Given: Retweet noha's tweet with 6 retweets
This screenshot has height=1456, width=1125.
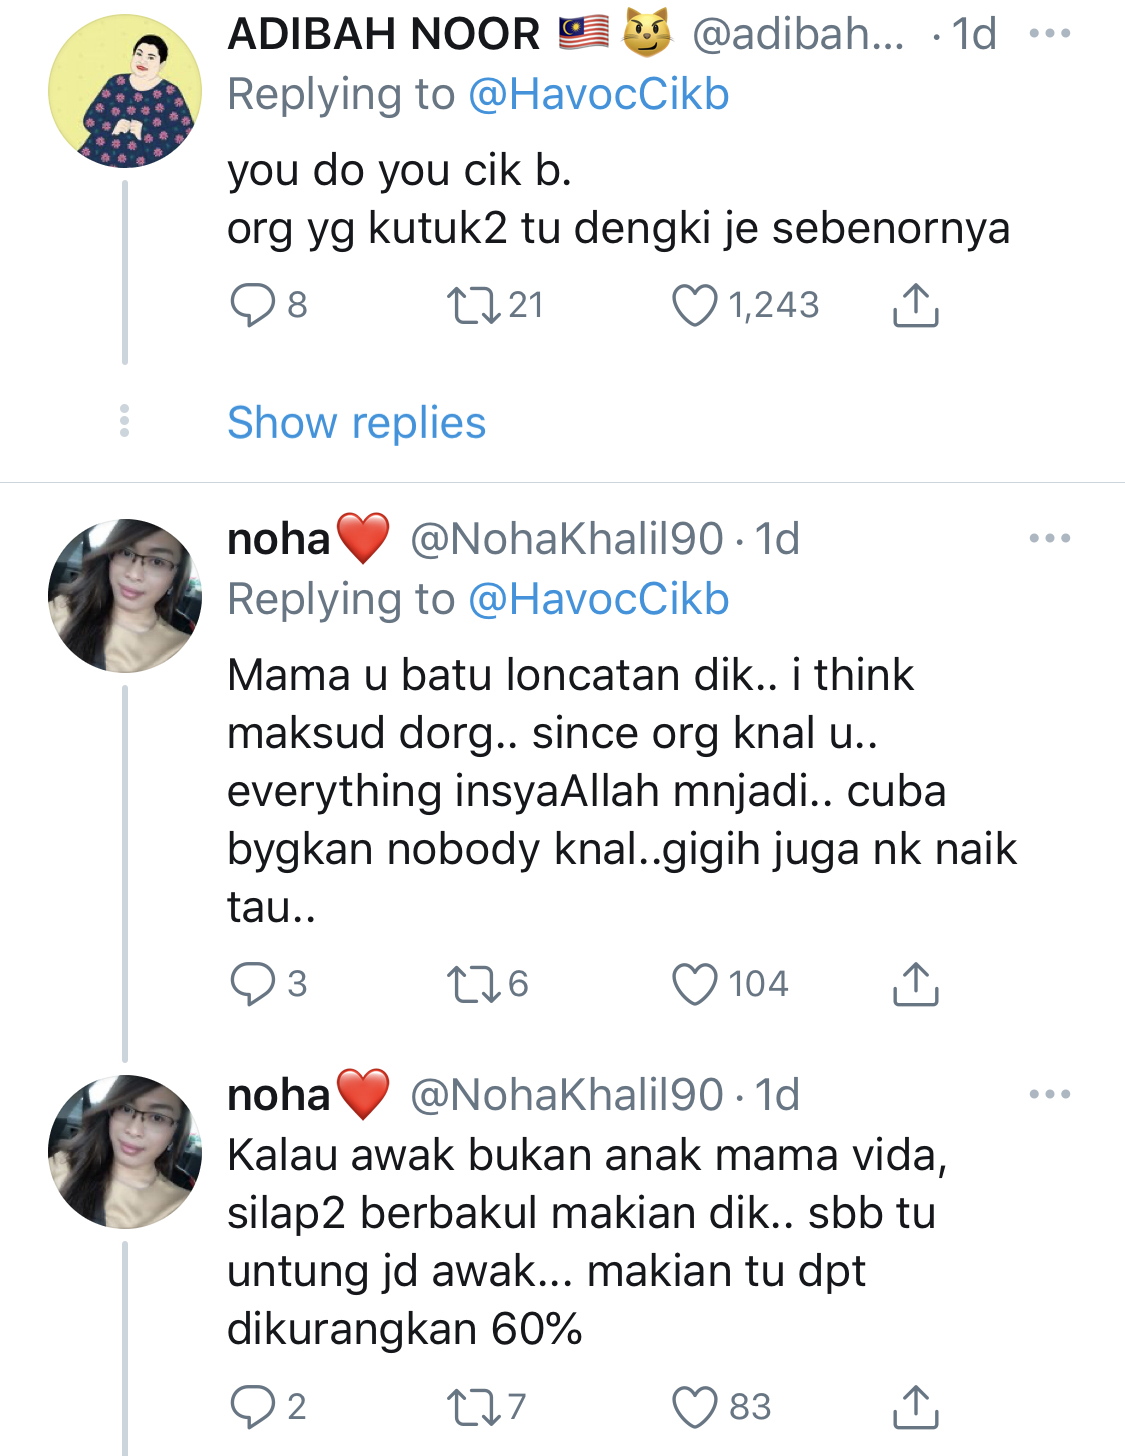Looking at the screenshot, I should click(x=474, y=984).
